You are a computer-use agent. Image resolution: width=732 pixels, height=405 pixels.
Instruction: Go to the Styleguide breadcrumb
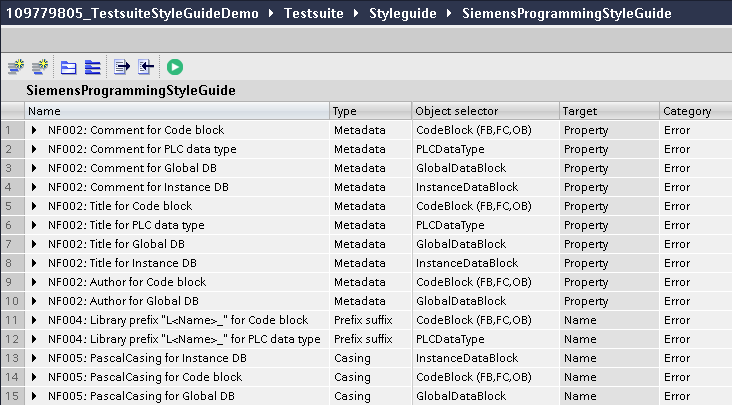(403, 13)
